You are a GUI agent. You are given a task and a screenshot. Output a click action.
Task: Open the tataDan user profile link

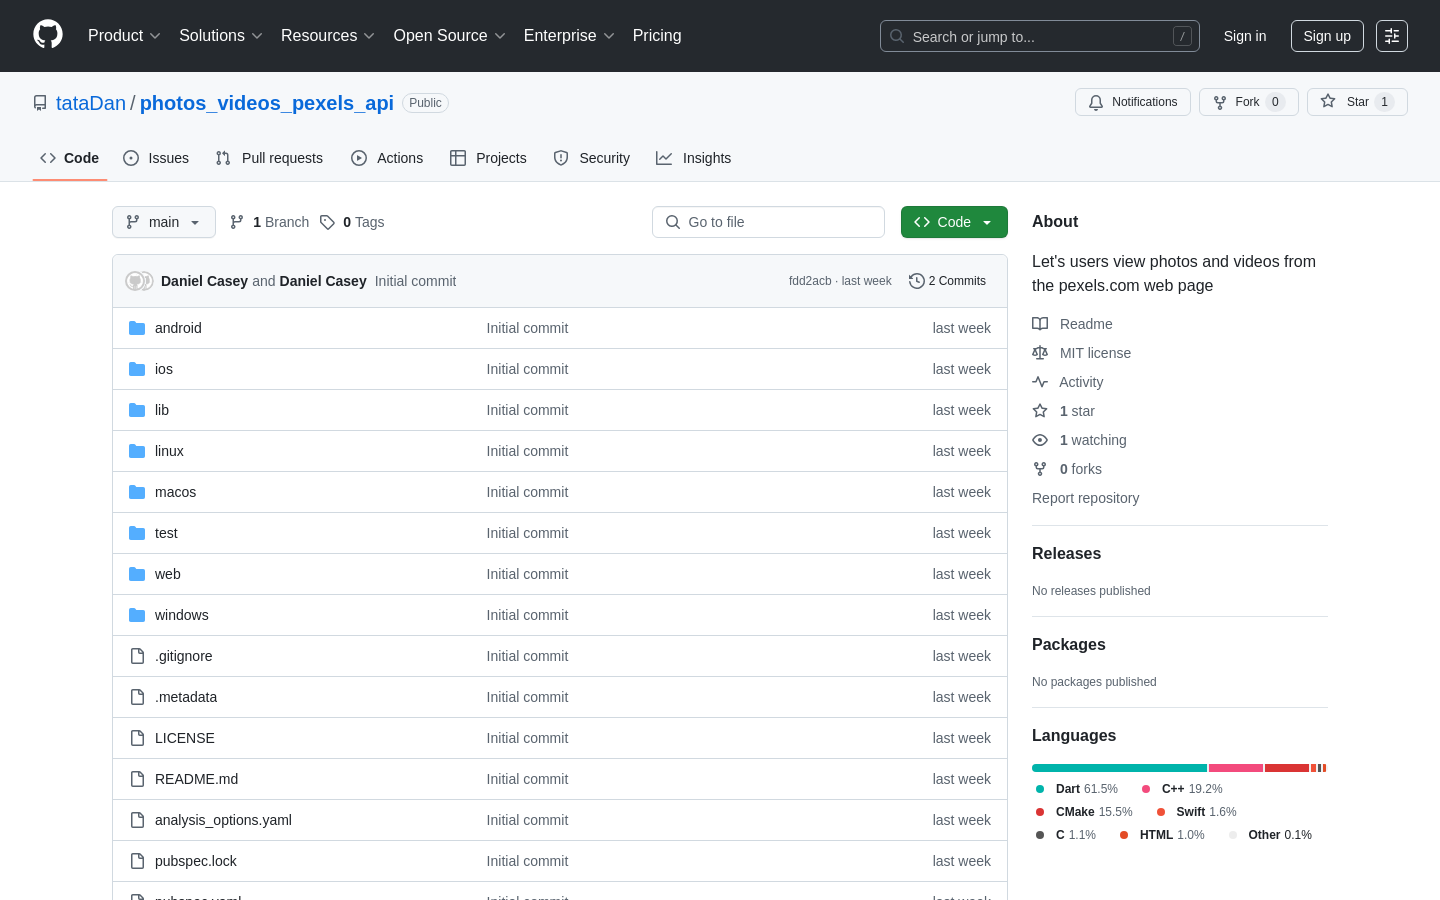91,103
